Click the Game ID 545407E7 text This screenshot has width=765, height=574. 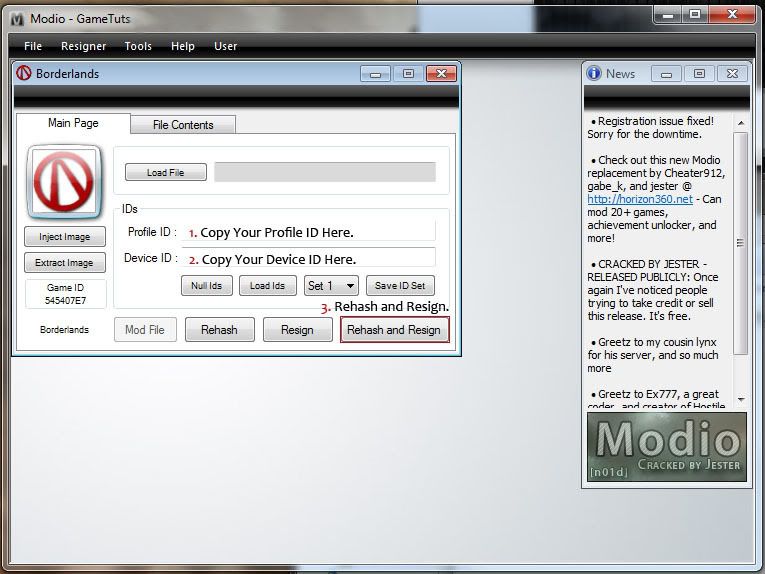(65, 294)
